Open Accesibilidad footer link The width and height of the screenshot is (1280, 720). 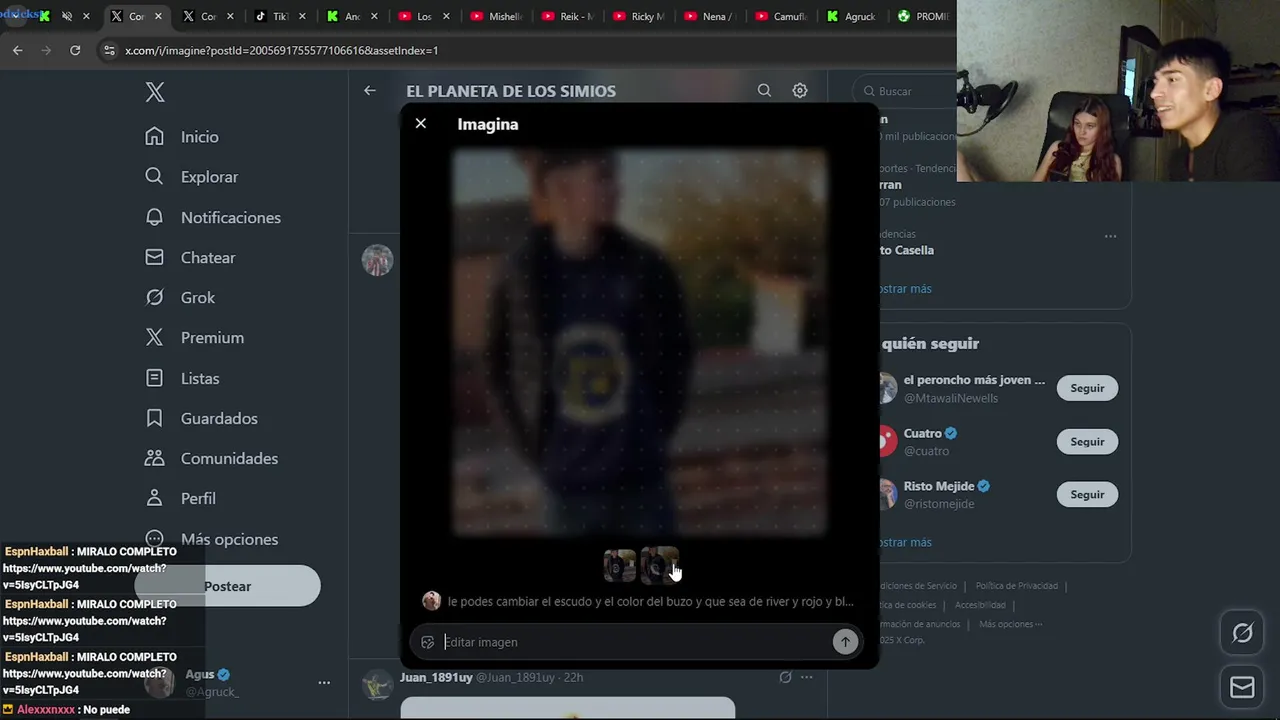(979, 605)
